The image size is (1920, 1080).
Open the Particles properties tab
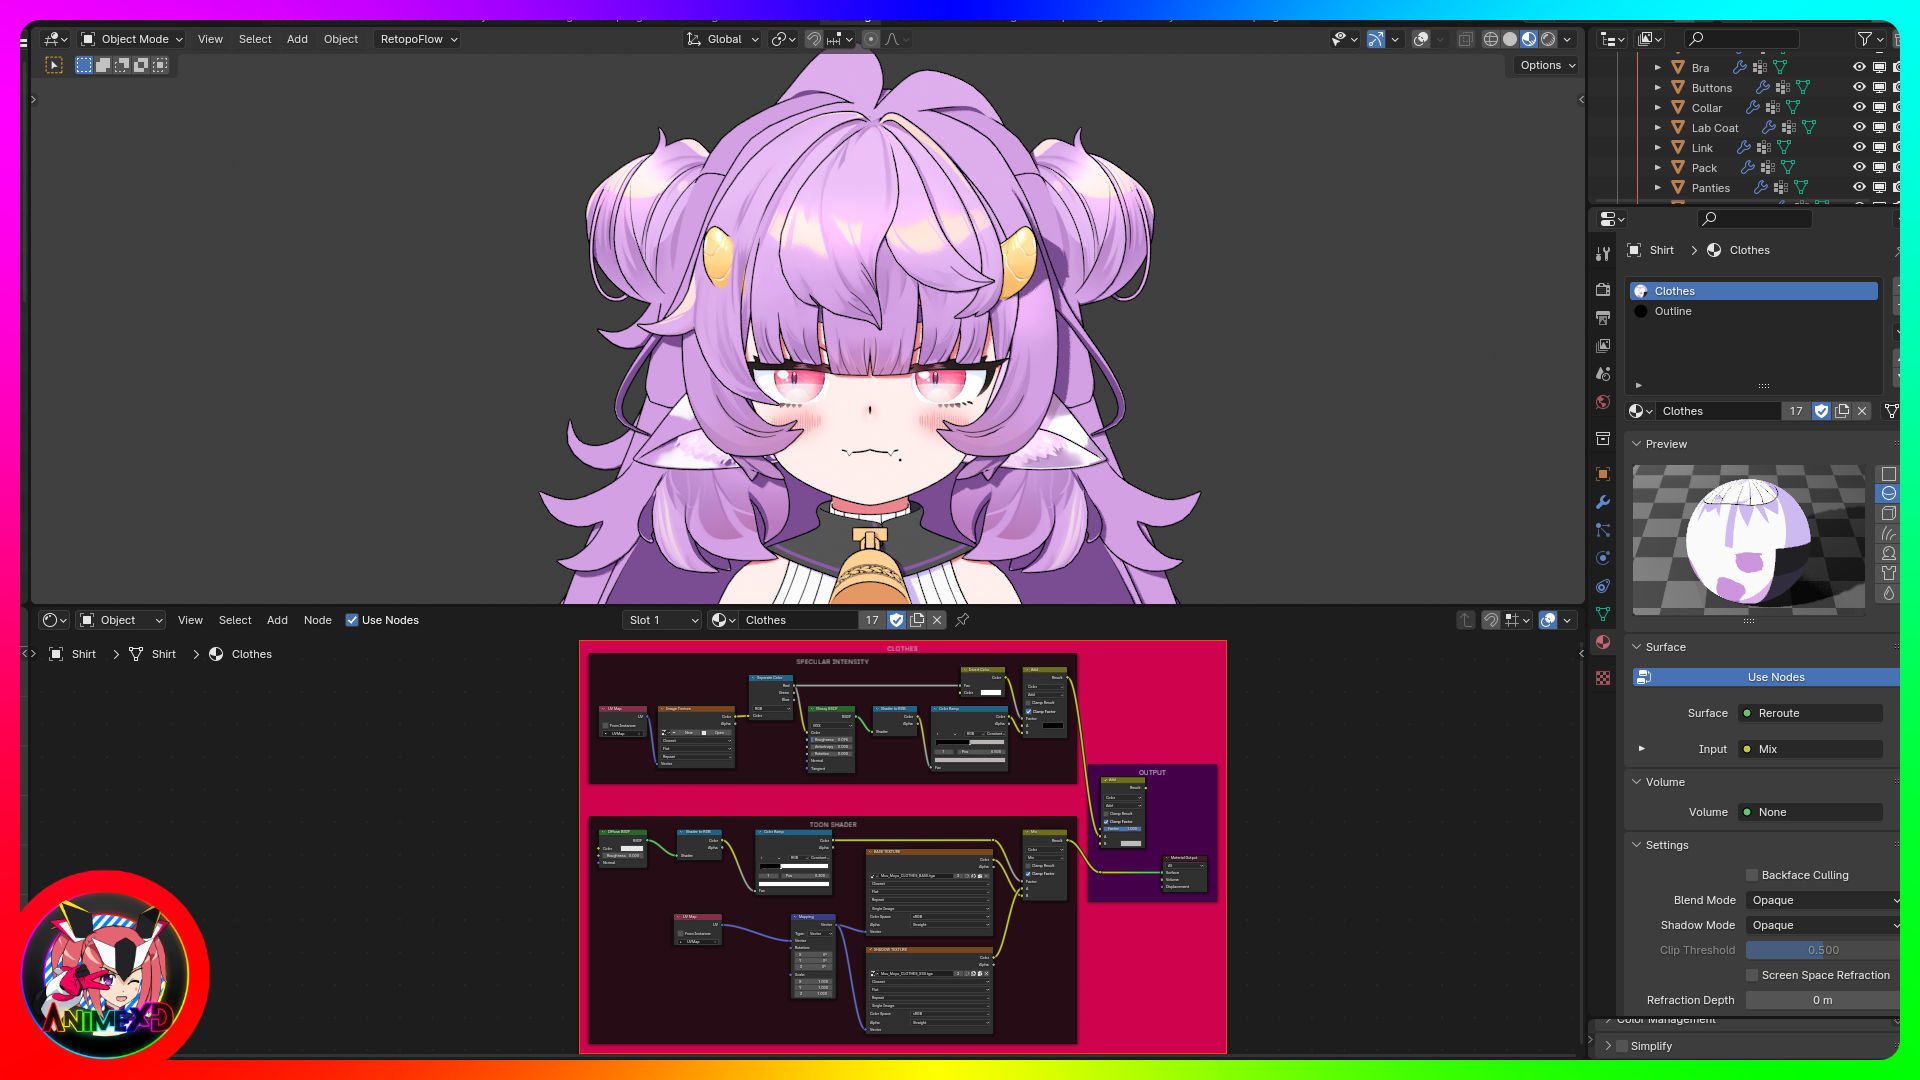coord(1603,530)
